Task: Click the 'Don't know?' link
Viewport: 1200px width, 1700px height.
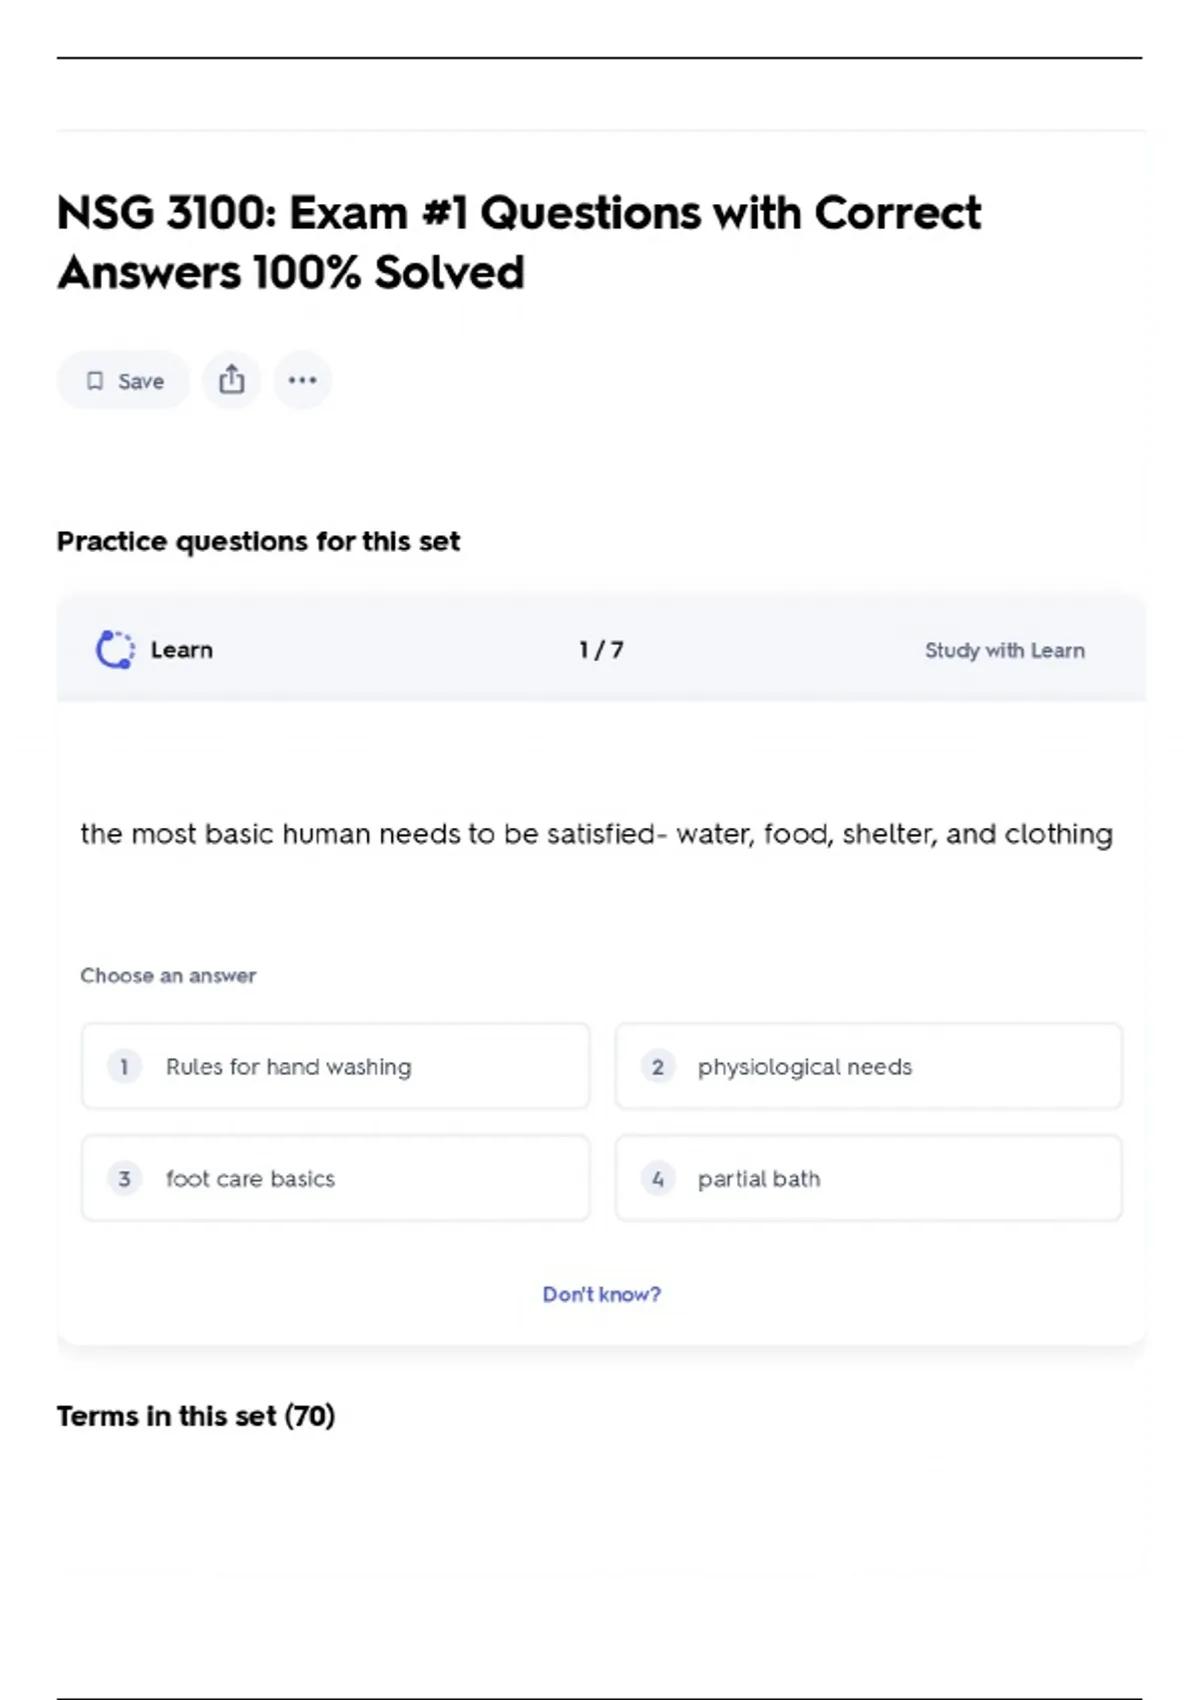Action: pos(601,1294)
